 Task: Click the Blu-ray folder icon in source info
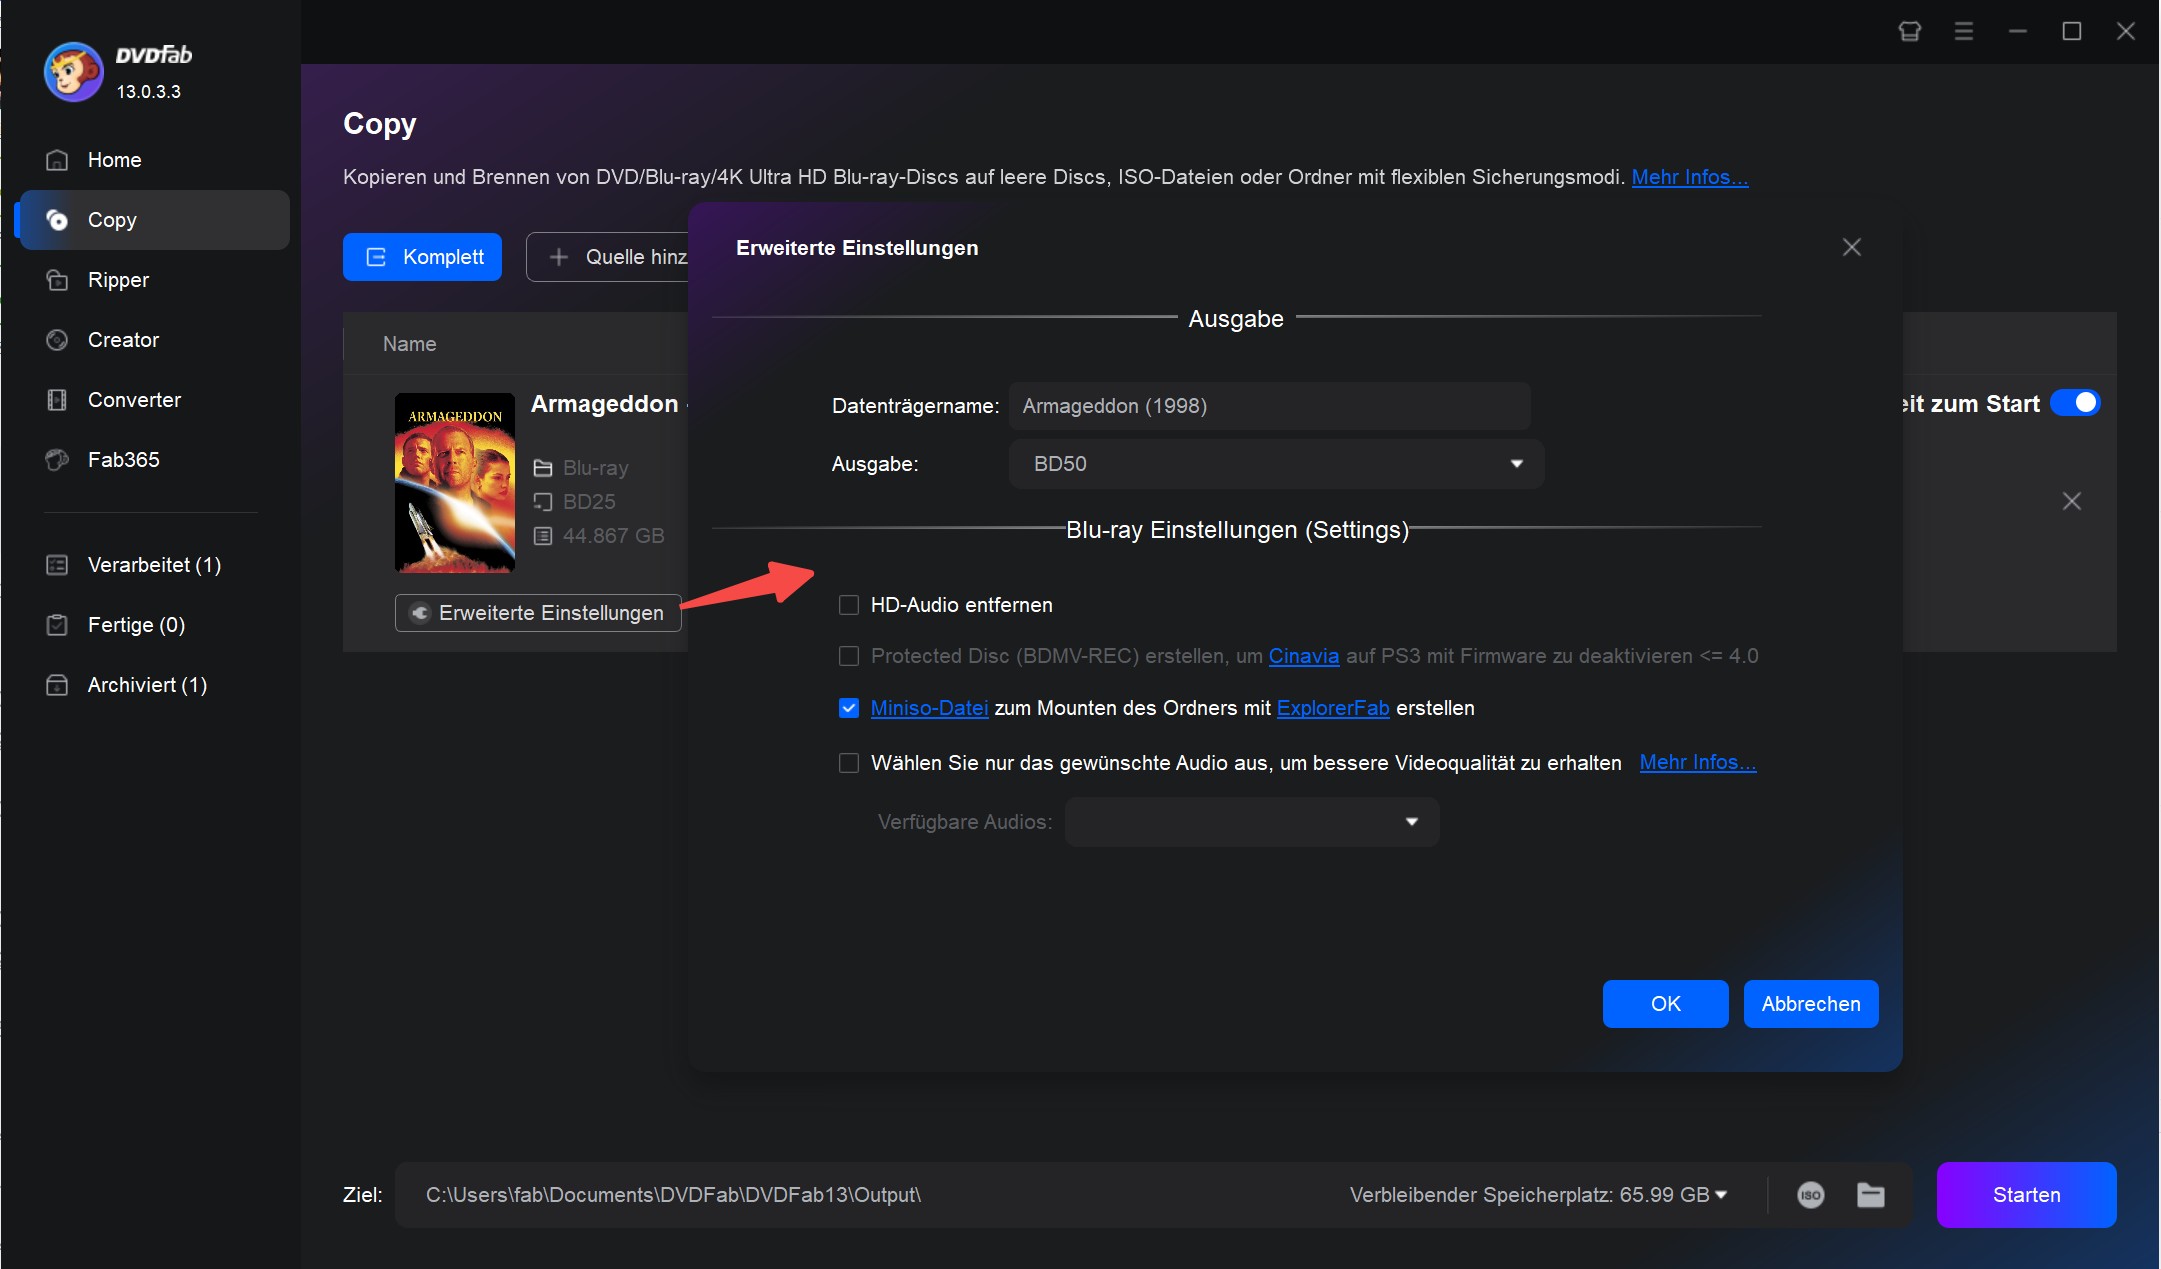click(543, 468)
